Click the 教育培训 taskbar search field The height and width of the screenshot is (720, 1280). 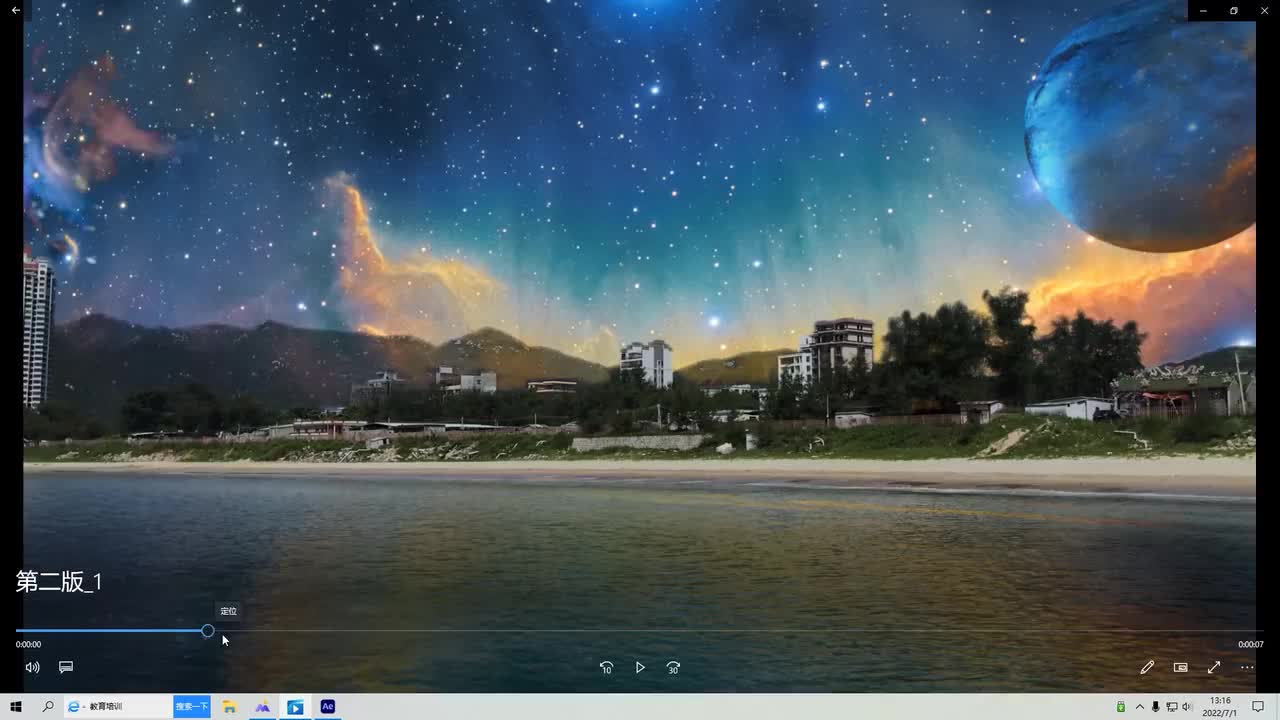click(119, 707)
